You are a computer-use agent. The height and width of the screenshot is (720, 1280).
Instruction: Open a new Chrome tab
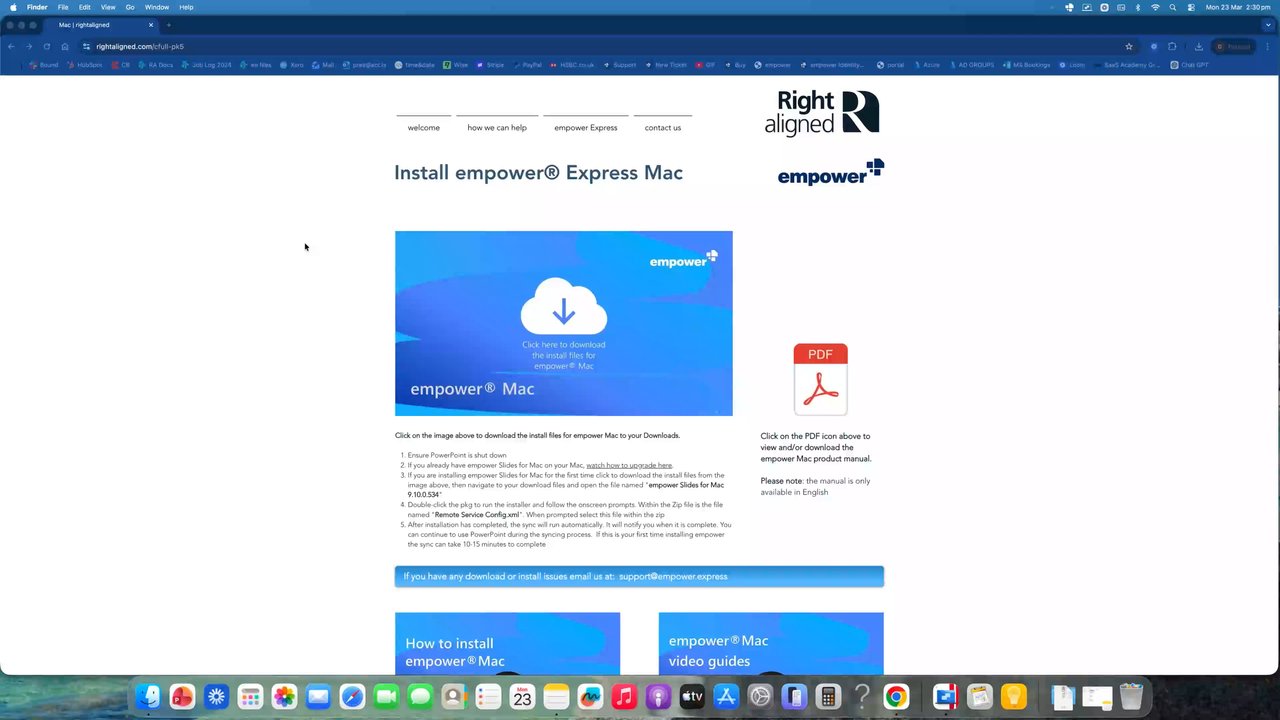pos(168,25)
